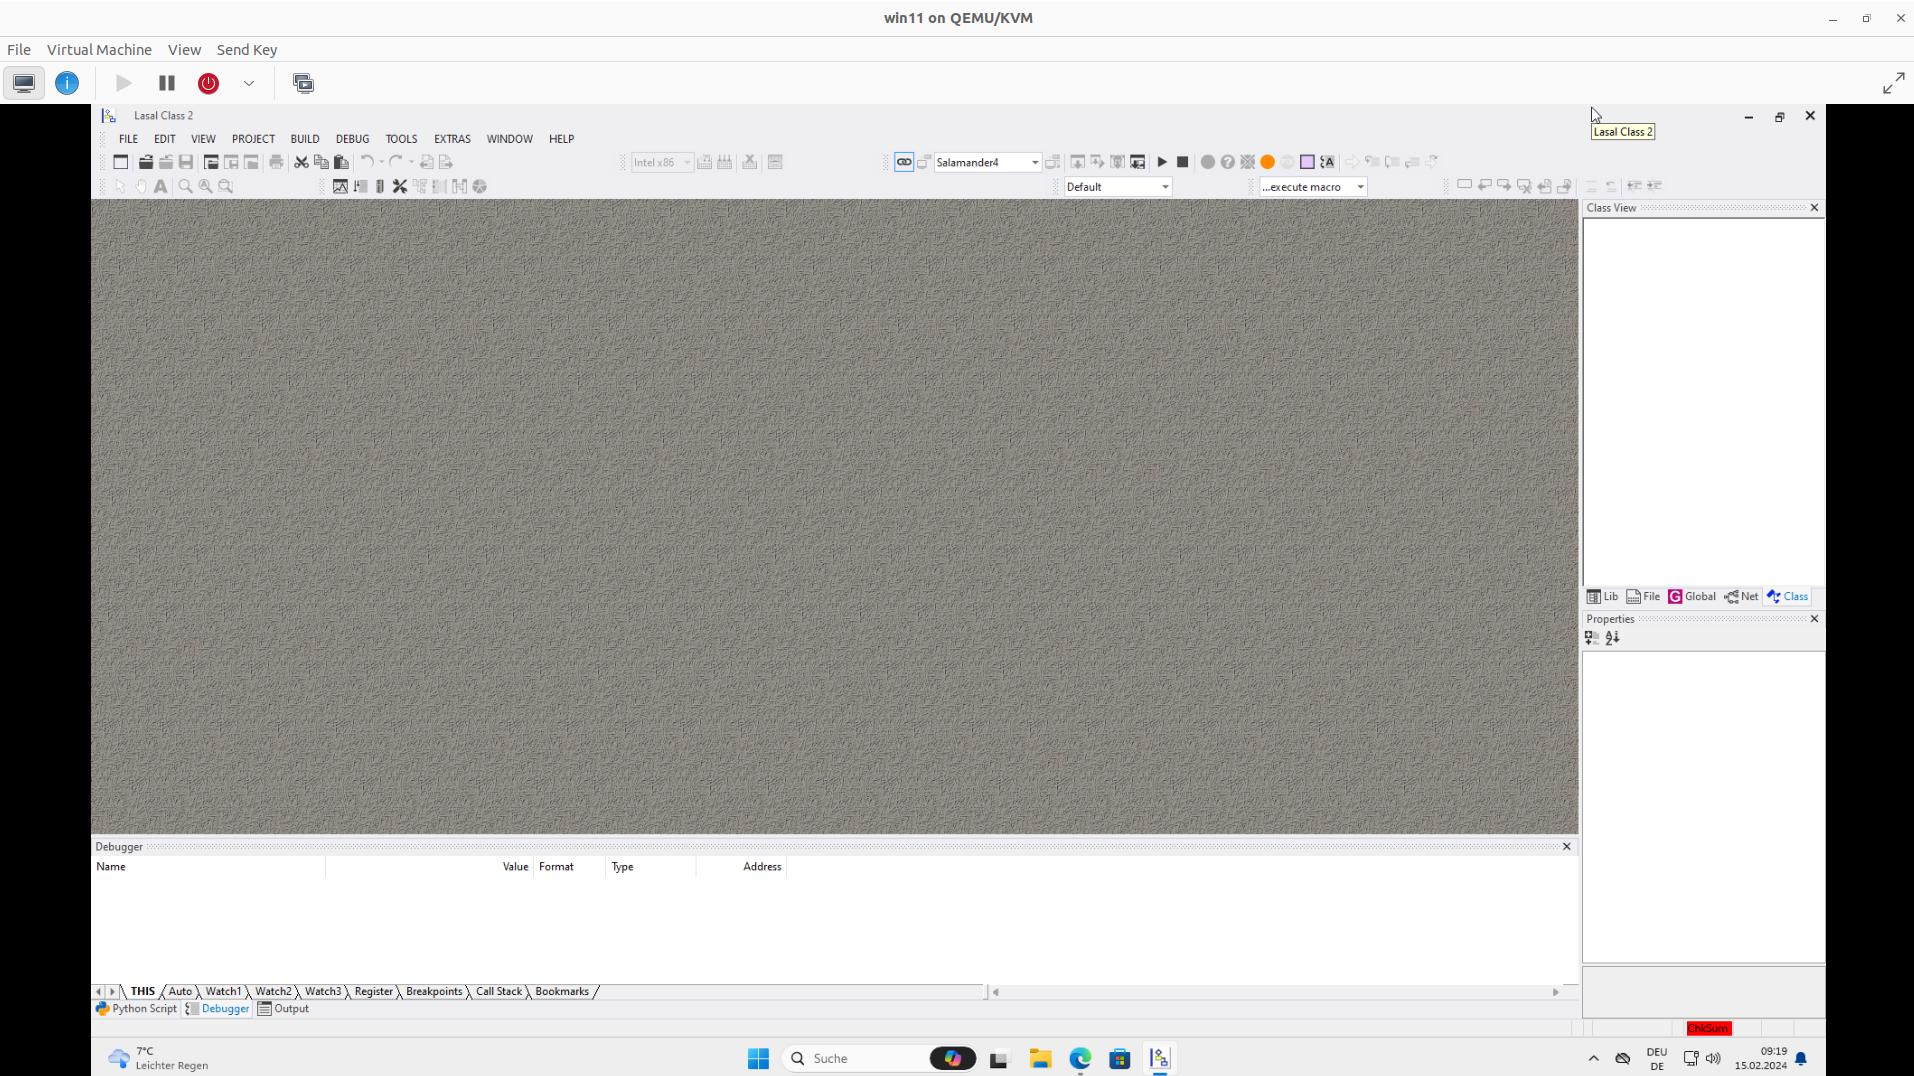This screenshot has width=1914, height=1076.
Task: Click the orange circle toolbar icon
Action: pyautogui.click(x=1267, y=162)
